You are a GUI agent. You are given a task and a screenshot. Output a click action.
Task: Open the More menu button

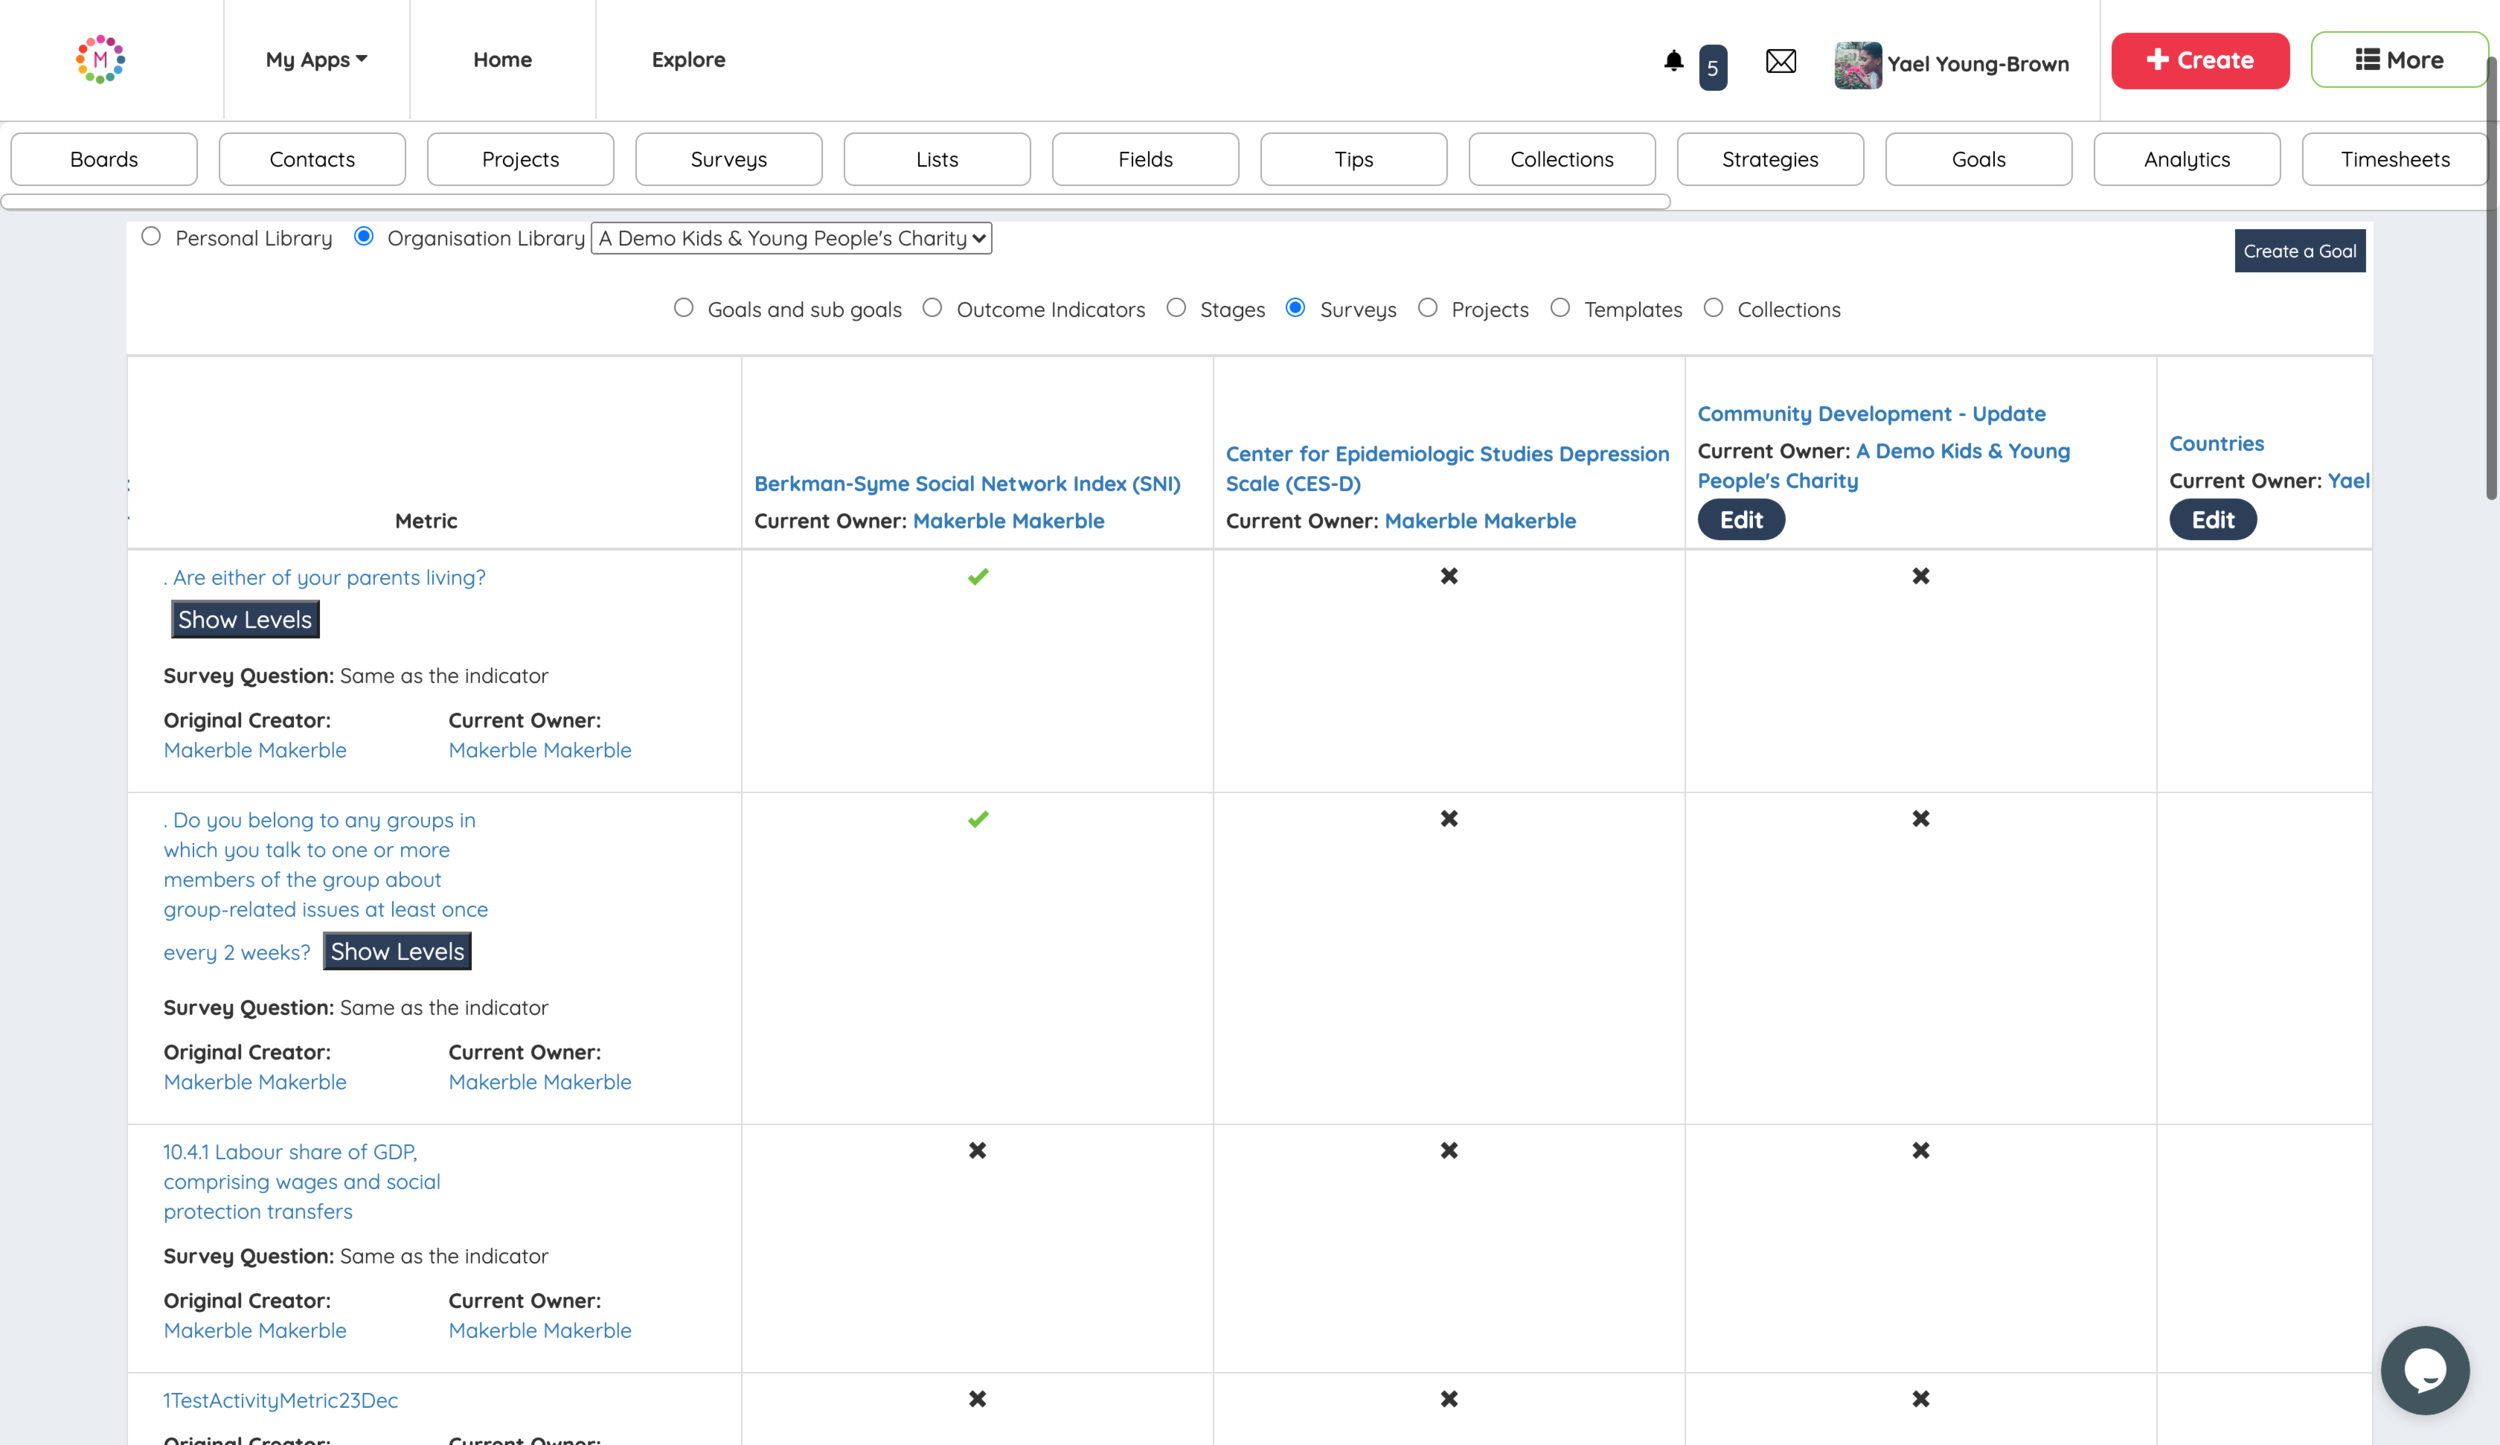click(2398, 60)
